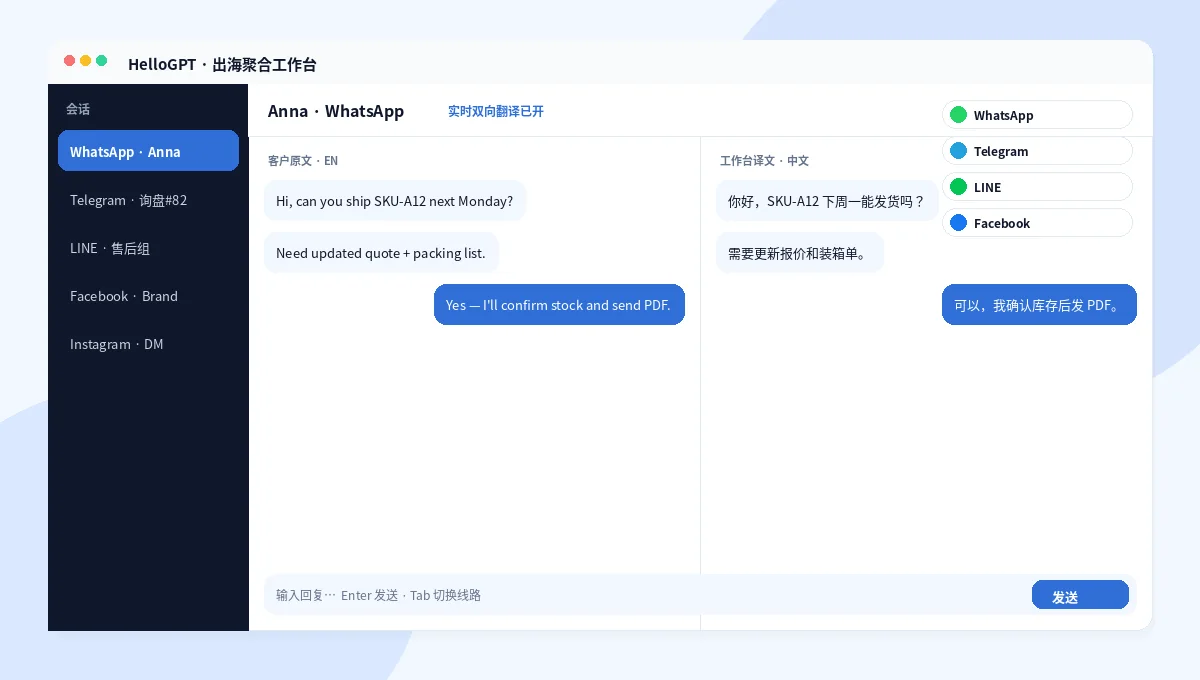Click the translated message 你好，SKU-A12 下周一能发货吗？
This screenshot has width=1200, height=680.
click(827, 200)
